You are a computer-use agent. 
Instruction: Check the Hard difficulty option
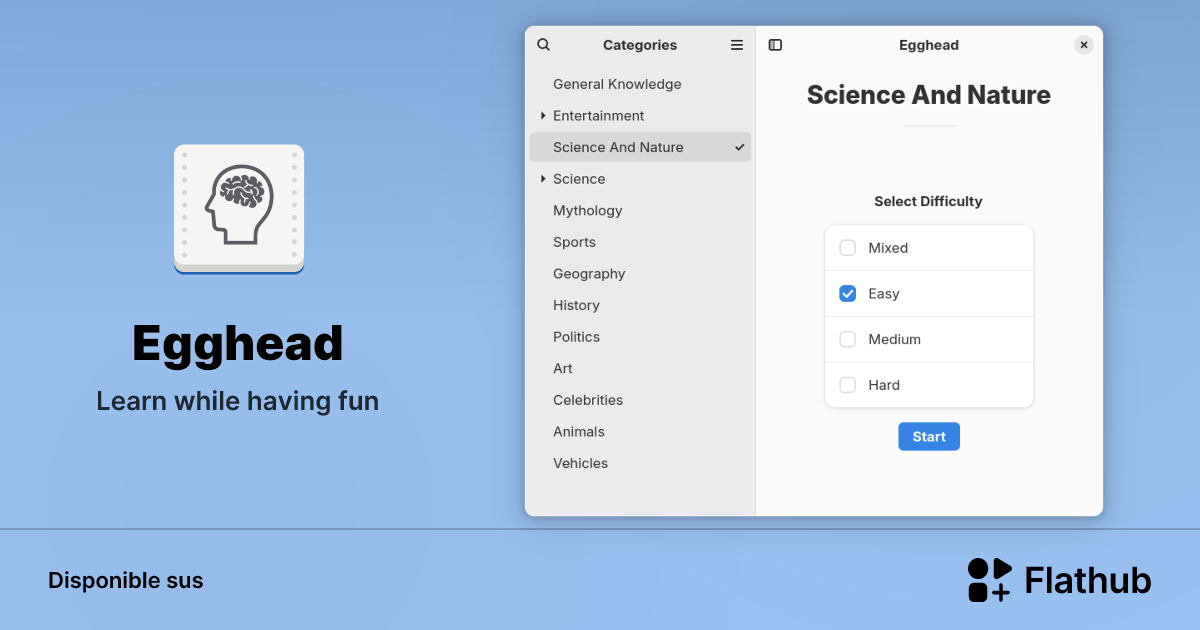click(x=847, y=384)
